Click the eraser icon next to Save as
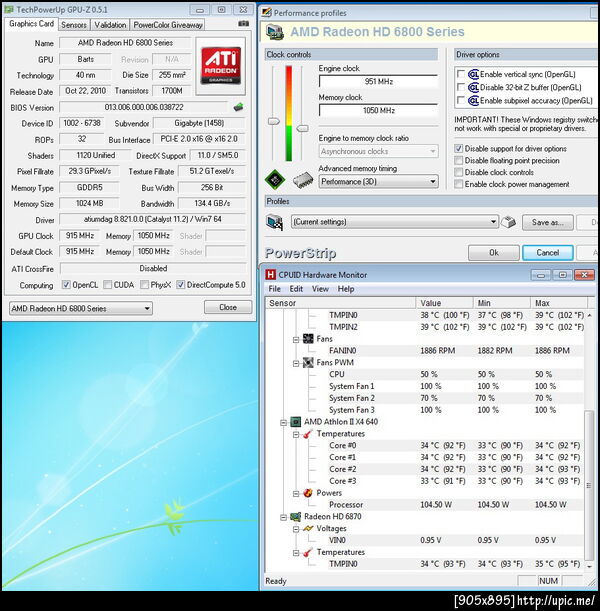The height and width of the screenshot is (611, 600). 508,222
